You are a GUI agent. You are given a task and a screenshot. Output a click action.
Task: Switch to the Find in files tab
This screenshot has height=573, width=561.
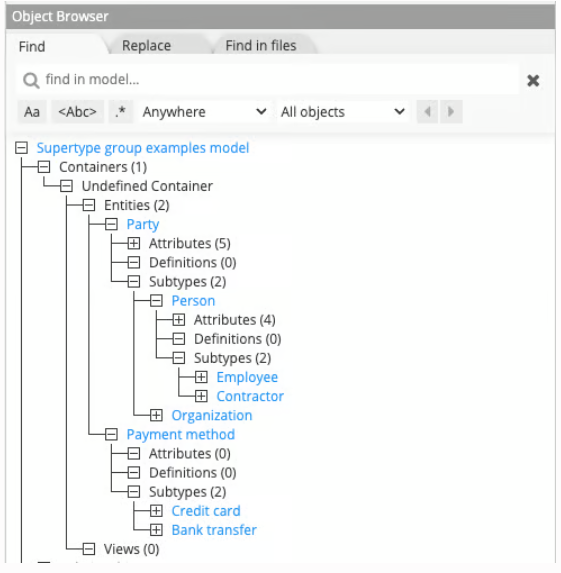(261, 46)
